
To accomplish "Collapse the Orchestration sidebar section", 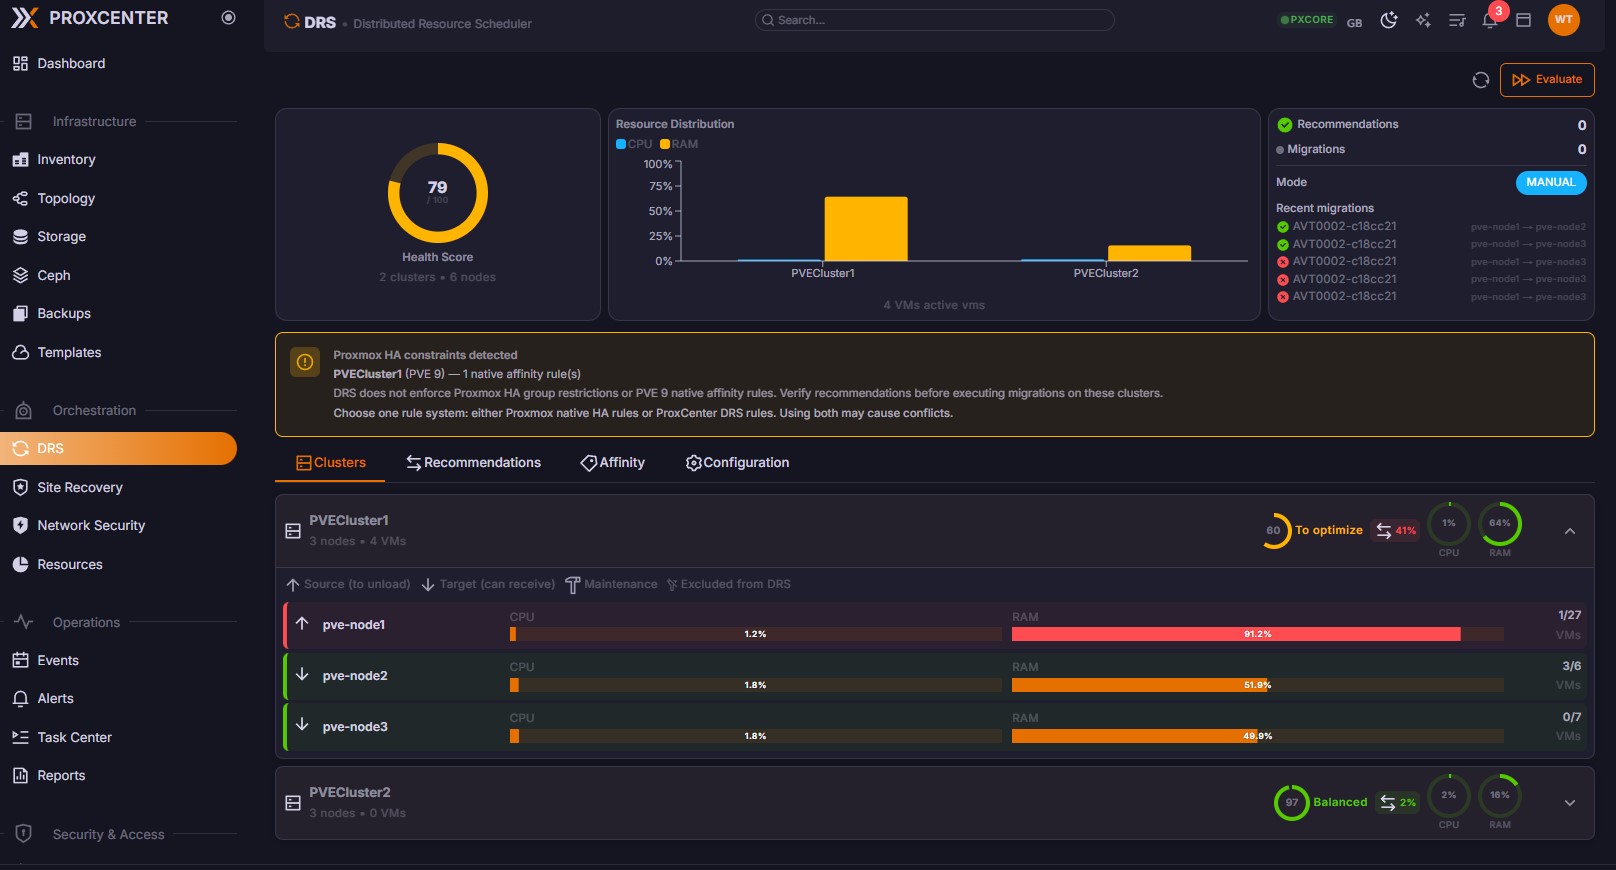I will click(94, 410).
